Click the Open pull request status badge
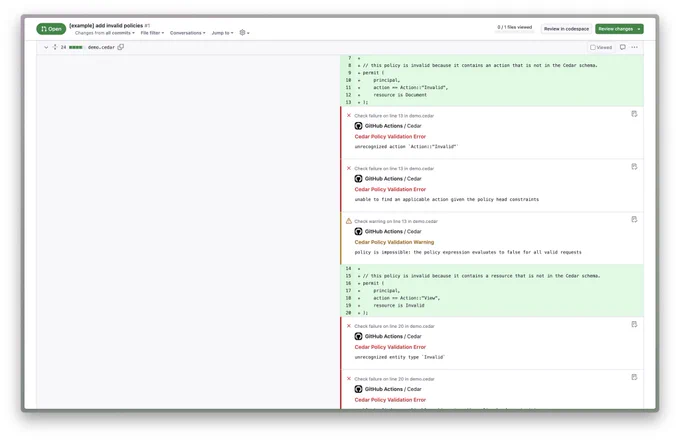680x440 pixels. pyautogui.click(x=51, y=29)
